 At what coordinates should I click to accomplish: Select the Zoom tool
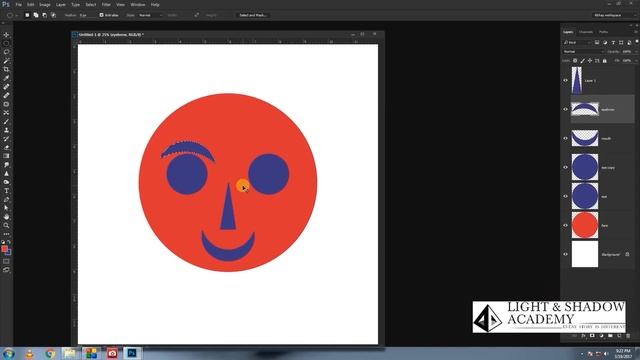point(6,225)
